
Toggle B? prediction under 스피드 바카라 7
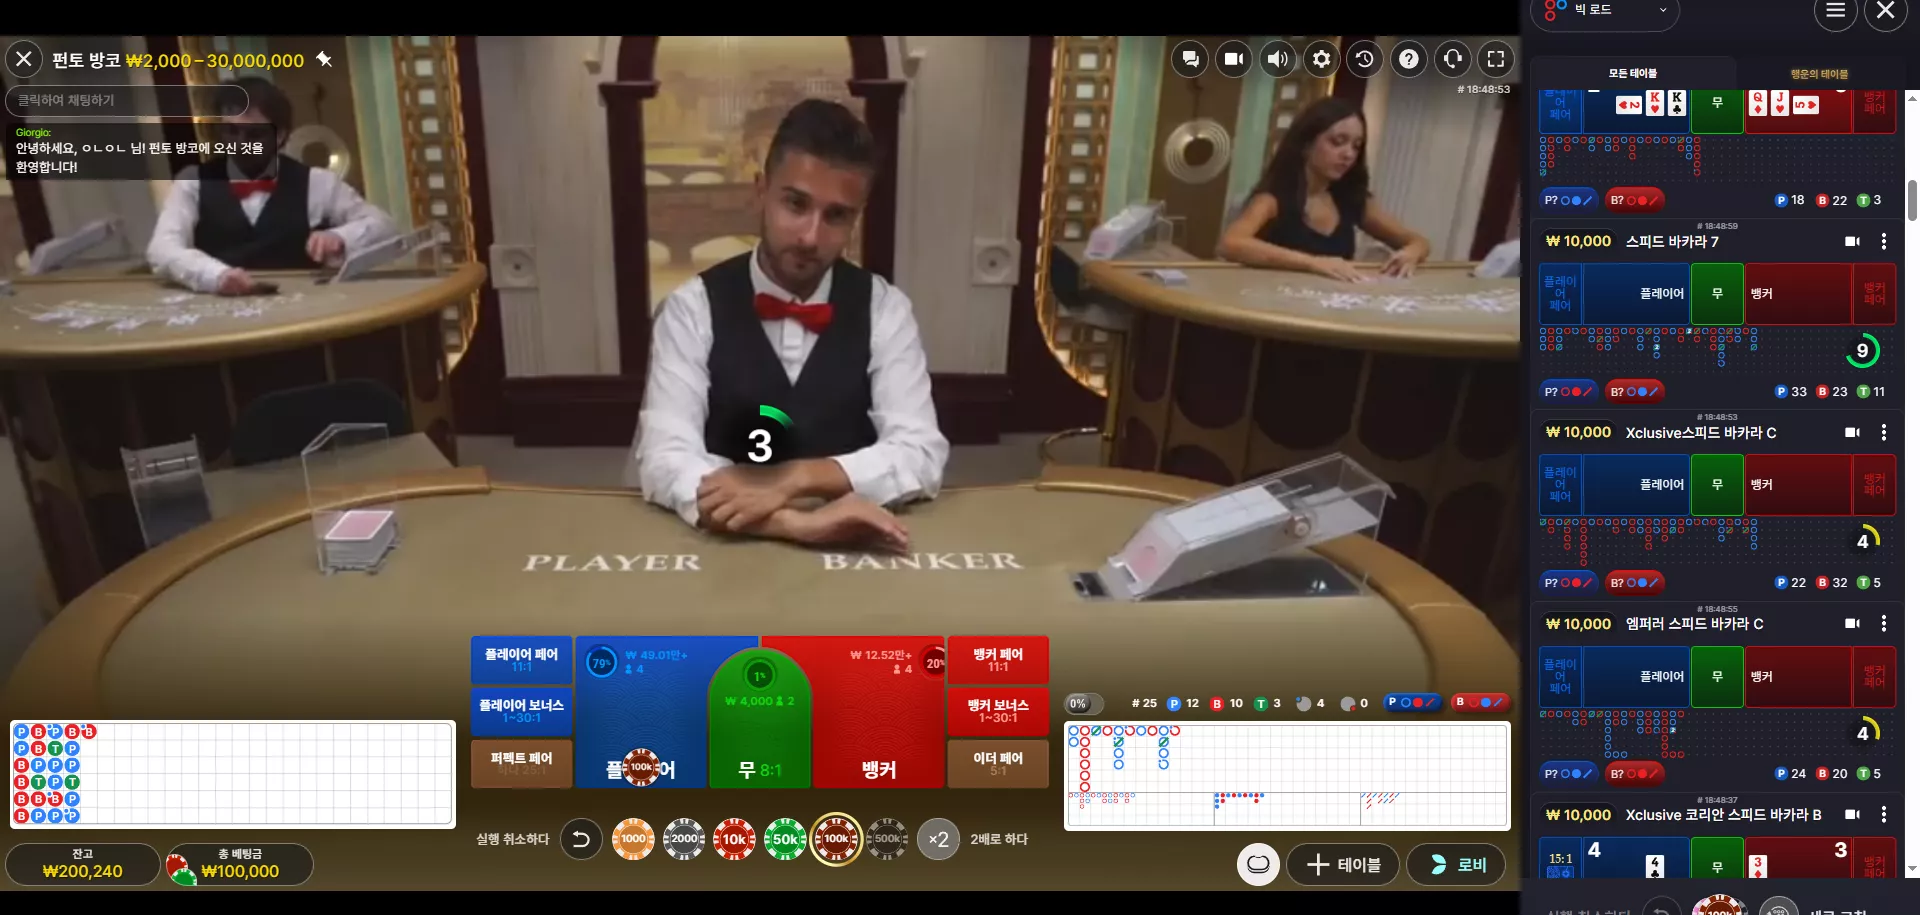[1634, 391]
